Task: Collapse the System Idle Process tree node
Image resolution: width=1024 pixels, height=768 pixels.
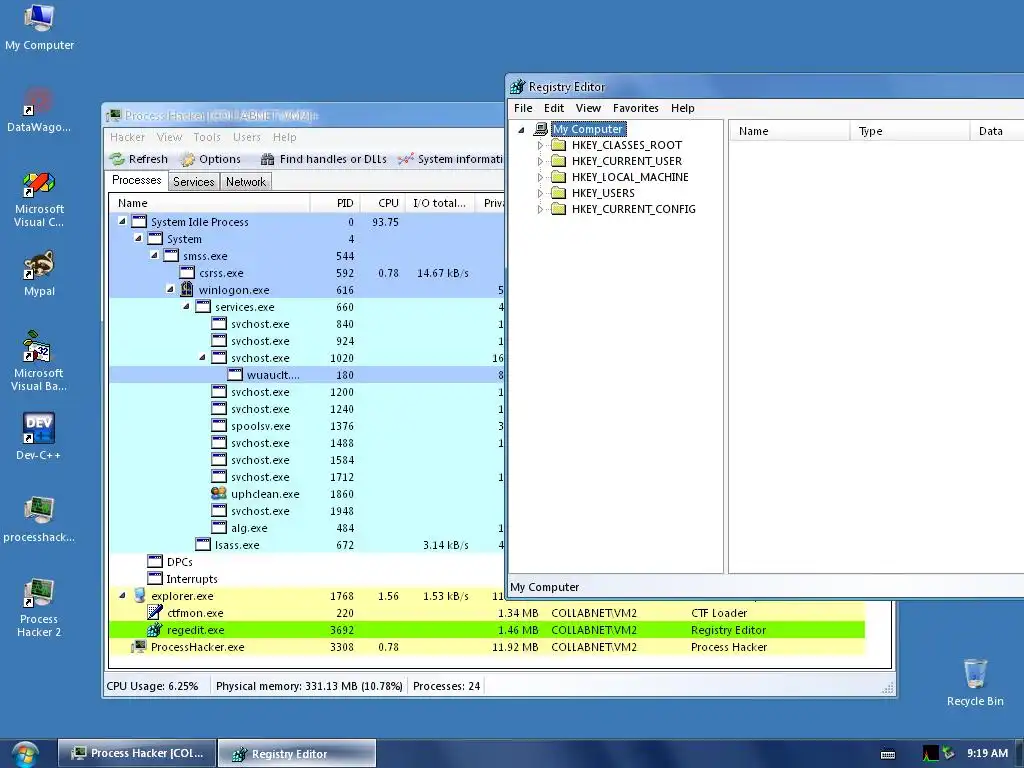Action: point(122,221)
